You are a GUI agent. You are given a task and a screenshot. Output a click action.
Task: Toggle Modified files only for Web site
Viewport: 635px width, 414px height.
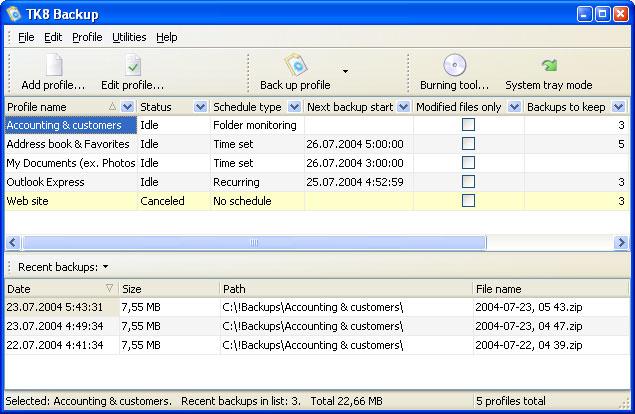[x=468, y=201]
